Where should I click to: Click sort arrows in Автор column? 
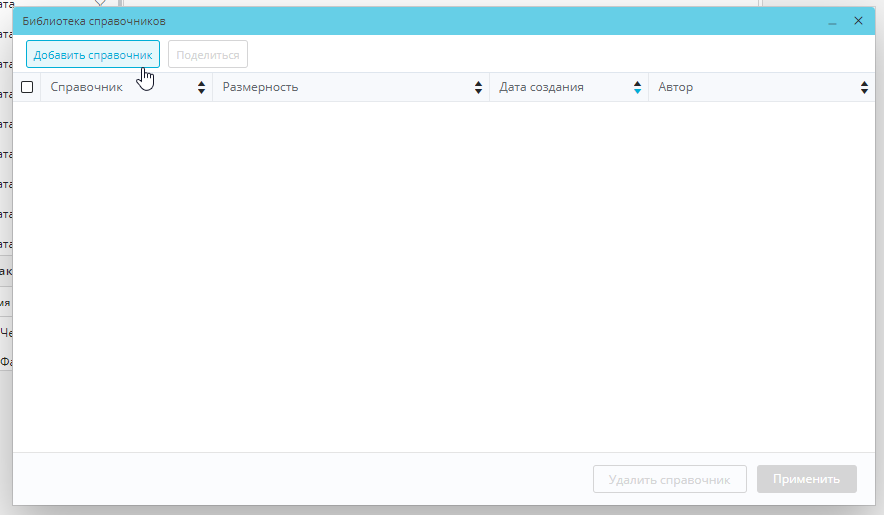point(864,88)
